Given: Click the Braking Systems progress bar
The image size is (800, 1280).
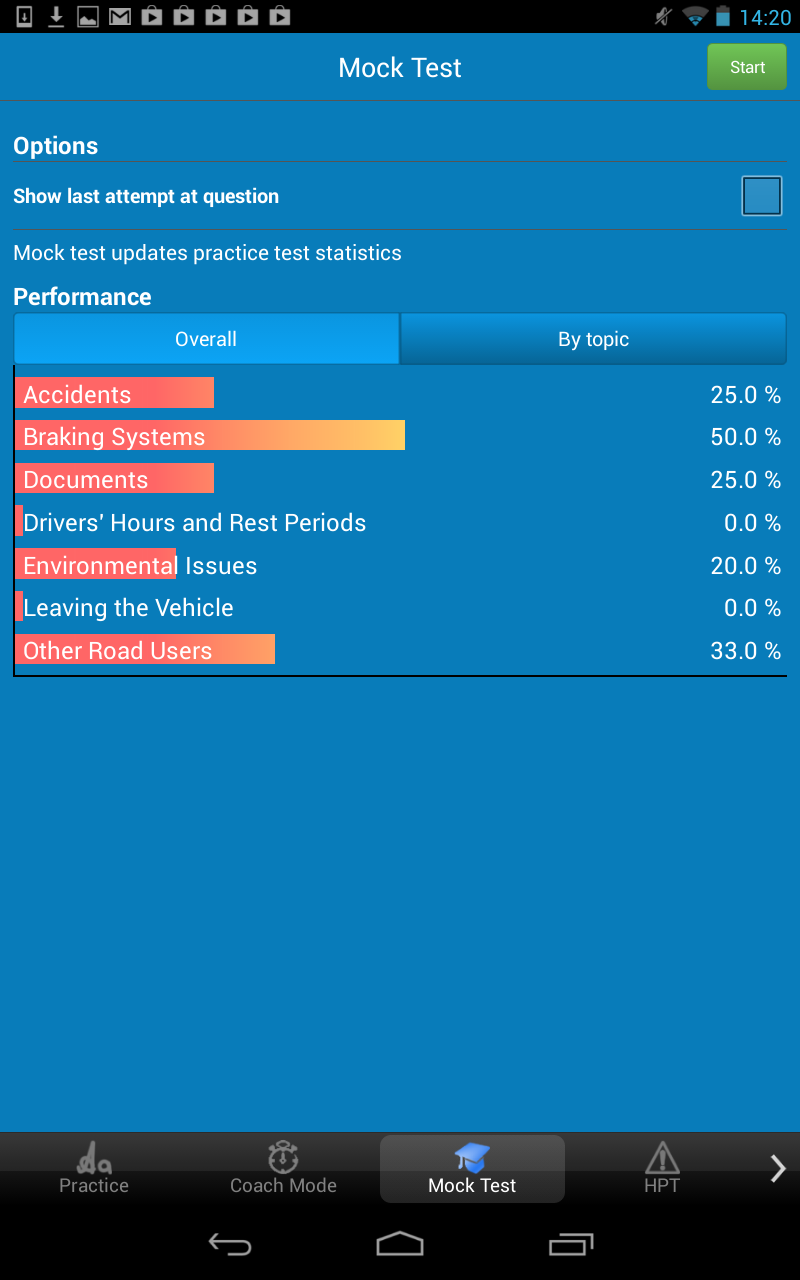Looking at the screenshot, I should tap(210, 435).
